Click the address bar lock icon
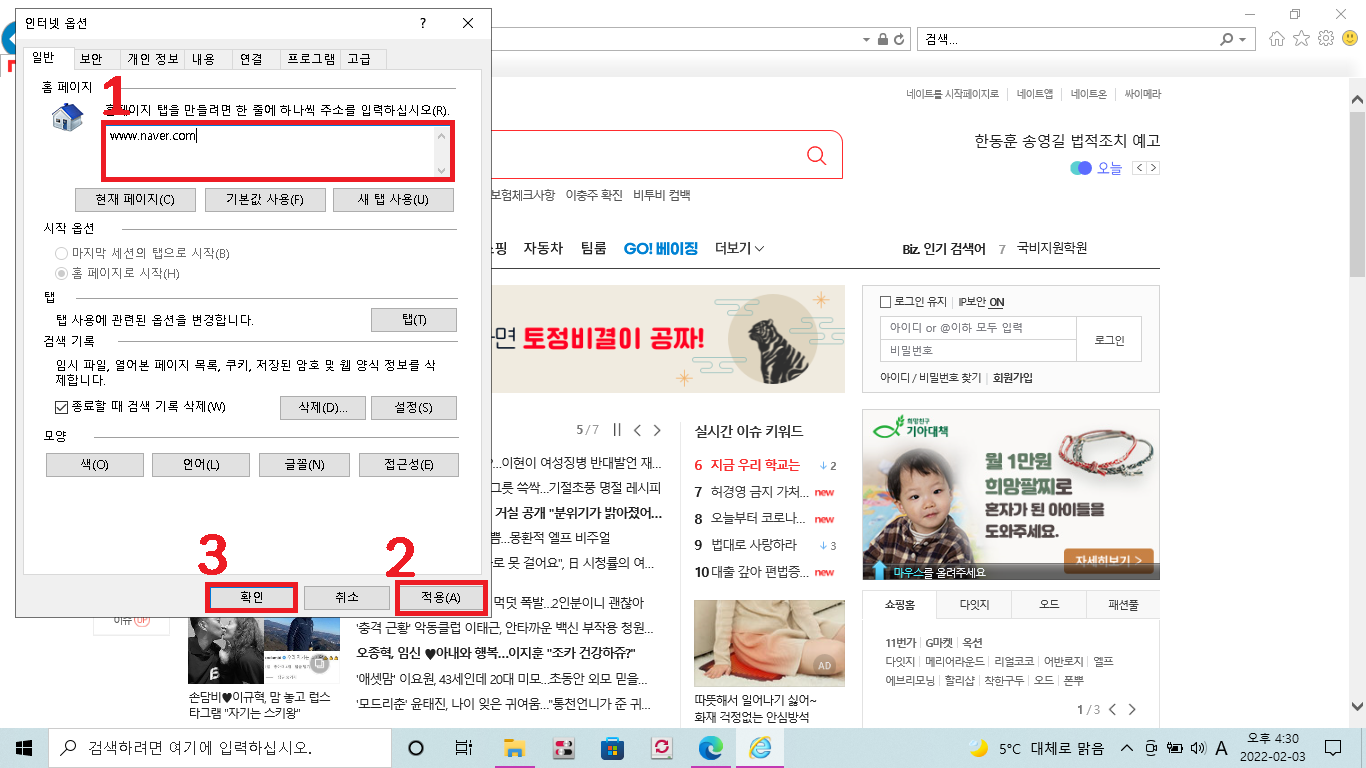Viewport: 1366px width, 768px height. click(883, 39)
